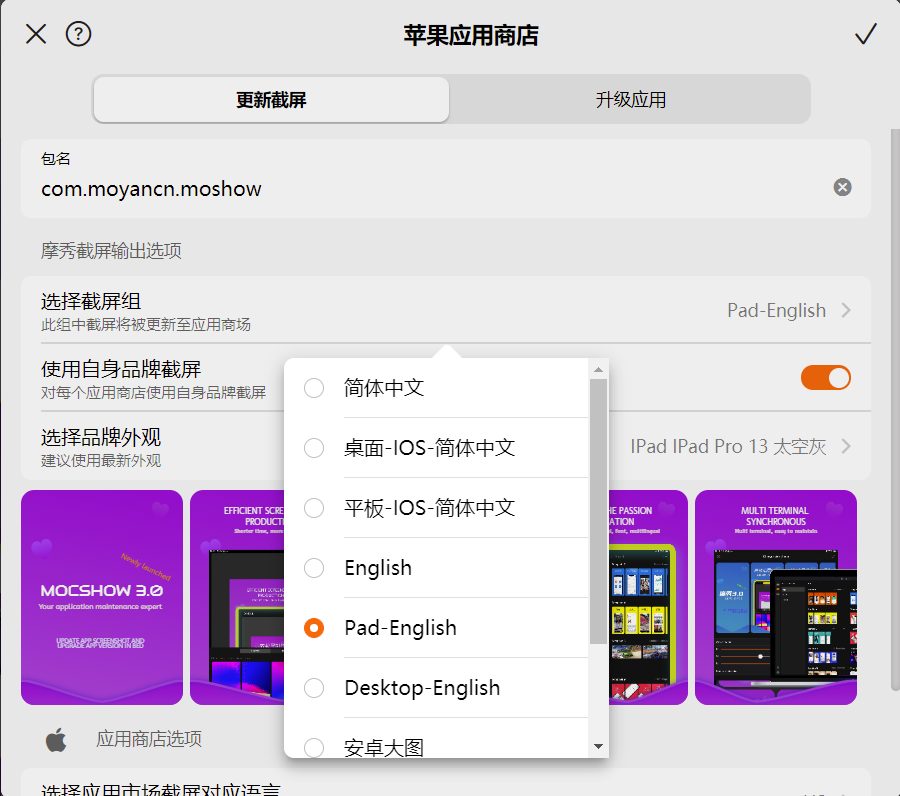Open the Multi Terminal Synchronous screenshot thumbnail

[775, 597]
